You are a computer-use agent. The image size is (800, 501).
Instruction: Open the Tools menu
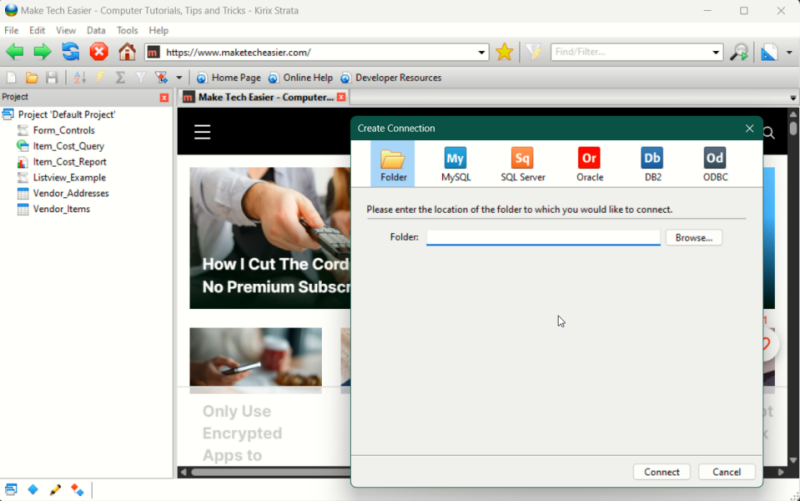(127, 31)
